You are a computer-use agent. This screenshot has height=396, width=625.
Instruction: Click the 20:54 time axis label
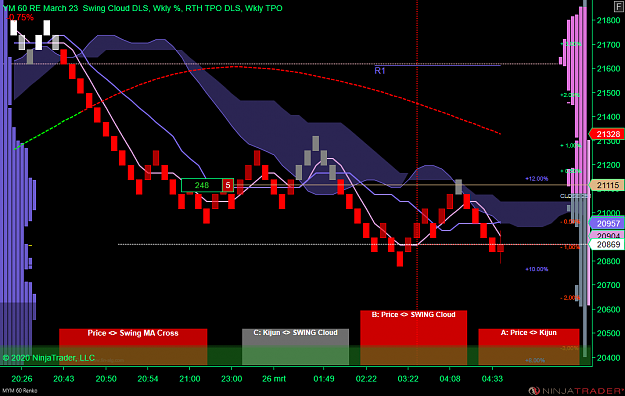click(x=148, y=378)
